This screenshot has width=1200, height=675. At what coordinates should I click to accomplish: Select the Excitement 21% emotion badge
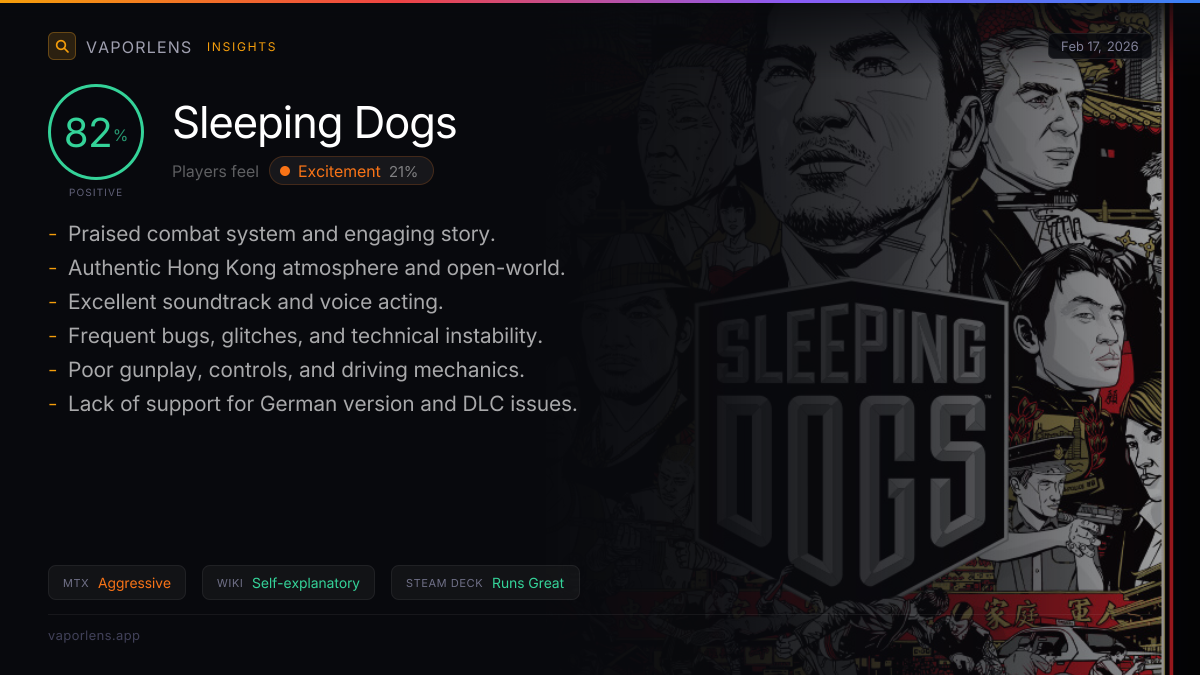coord(351,172)
